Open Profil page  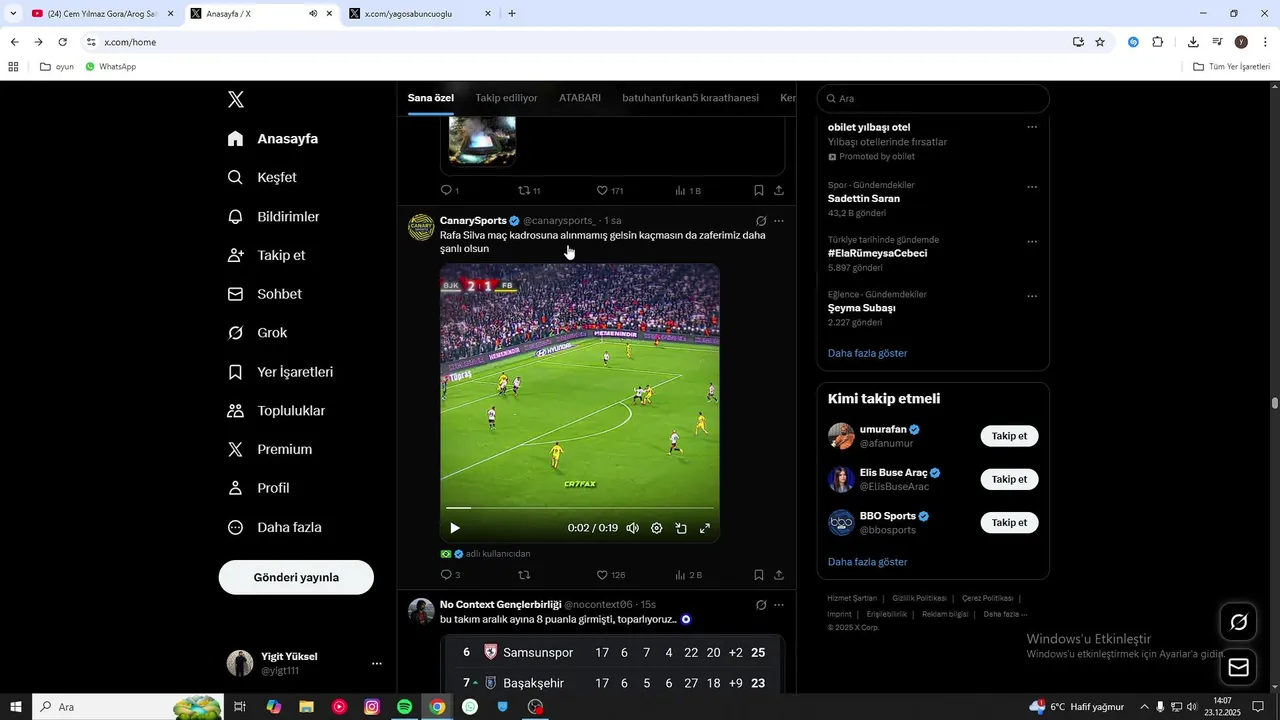[x=258, y=488]
